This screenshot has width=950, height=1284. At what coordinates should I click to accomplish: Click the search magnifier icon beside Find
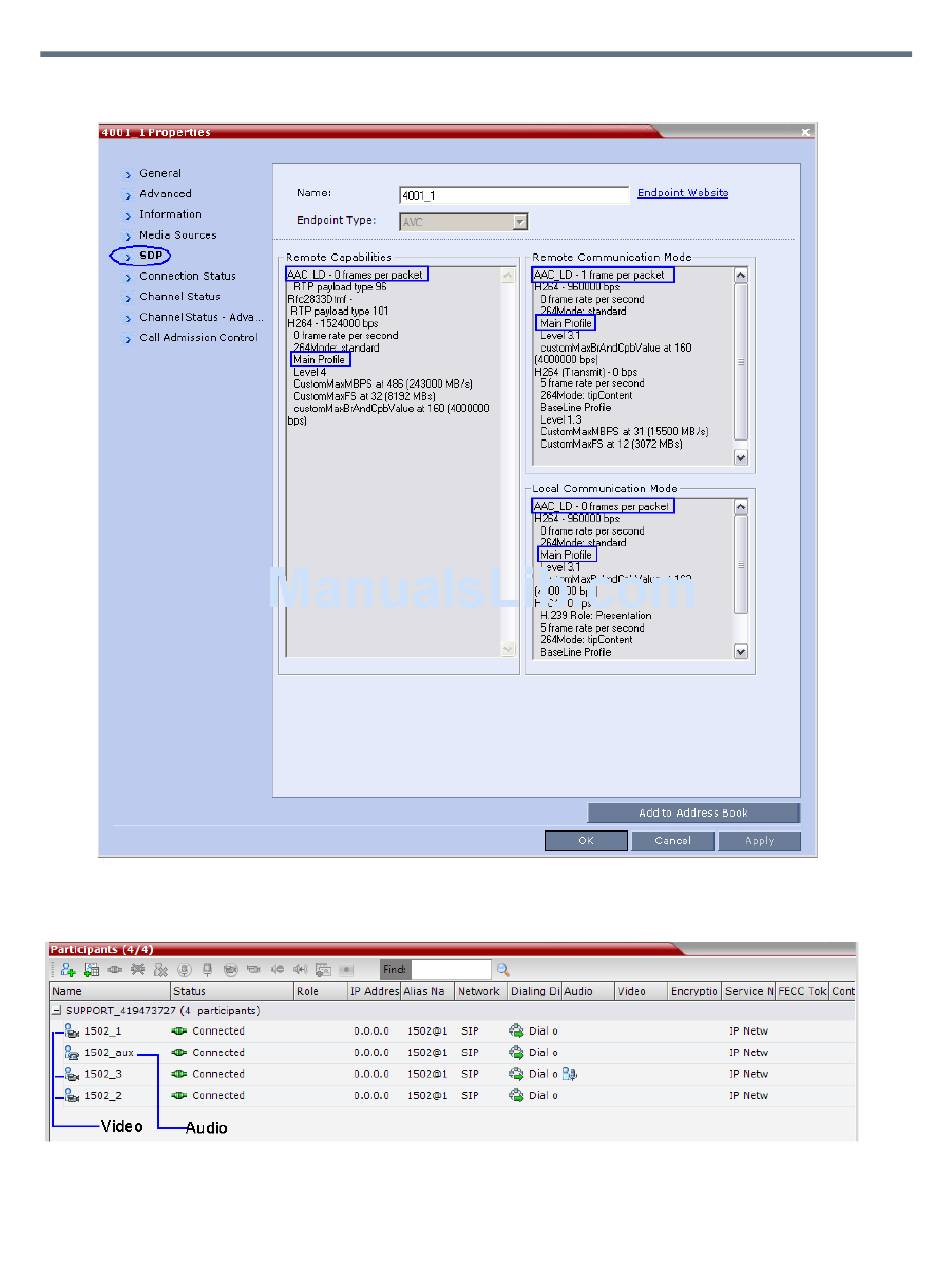coord(503,969)
